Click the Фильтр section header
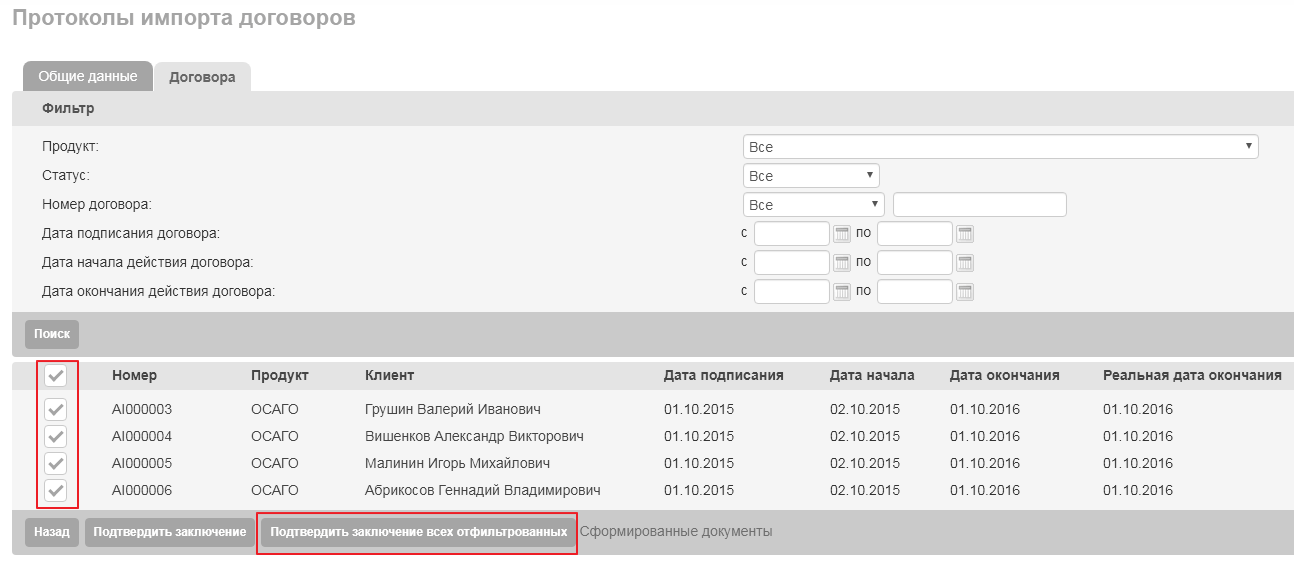The height and width of the screenshot is (561, 1294). 68,107
